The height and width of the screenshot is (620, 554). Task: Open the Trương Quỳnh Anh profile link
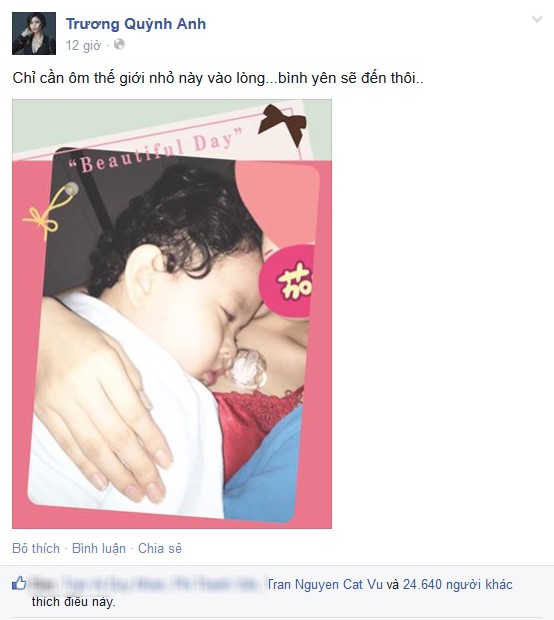(136, 24)
